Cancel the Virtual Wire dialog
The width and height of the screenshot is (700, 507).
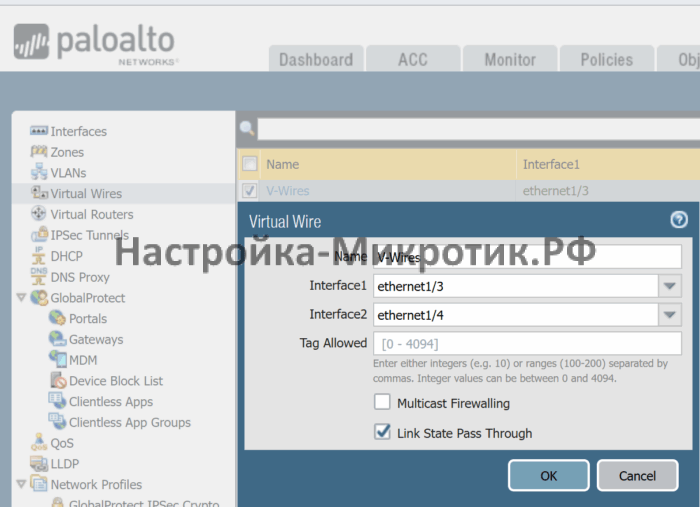(x=638, y=475)
